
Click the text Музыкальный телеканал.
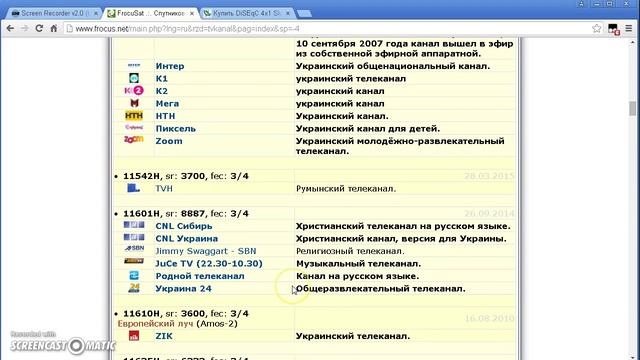tap(358, 263)
